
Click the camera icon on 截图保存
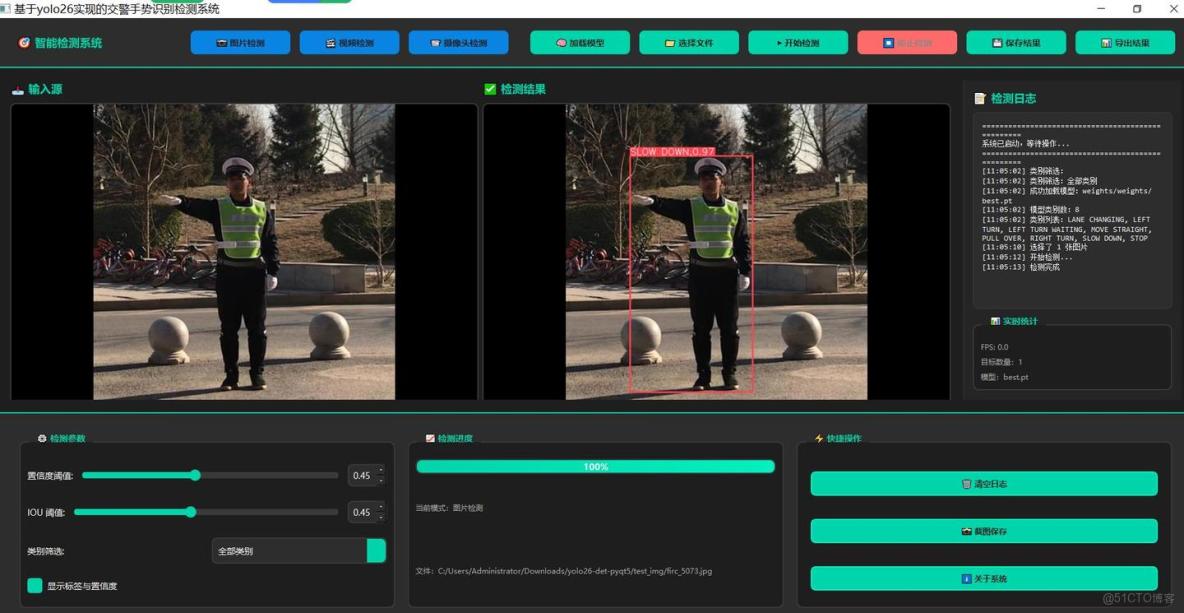pos(966,531)
